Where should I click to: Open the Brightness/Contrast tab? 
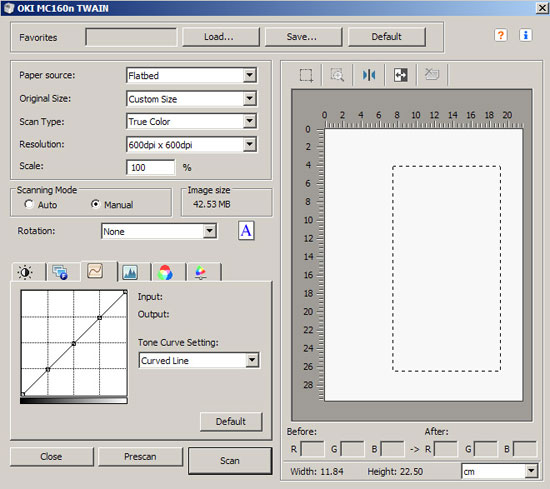pyautogui.click(x=26, y=272)
